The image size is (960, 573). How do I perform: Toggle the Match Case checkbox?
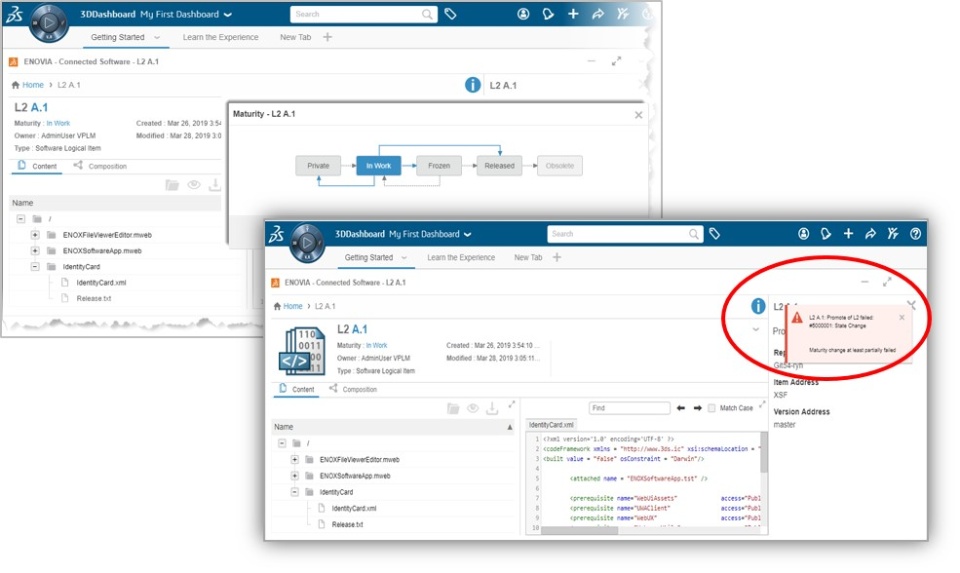[x=711, y=408]
